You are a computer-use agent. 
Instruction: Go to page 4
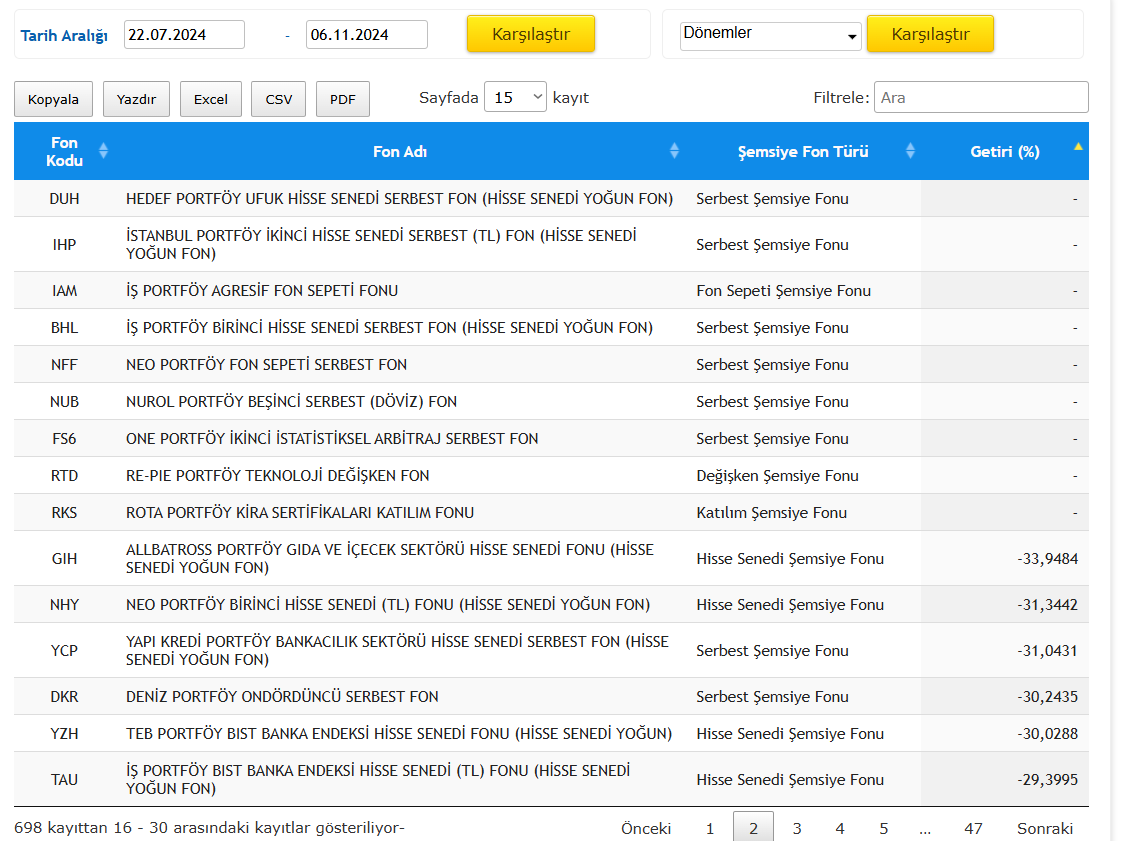tap(840, 828)
